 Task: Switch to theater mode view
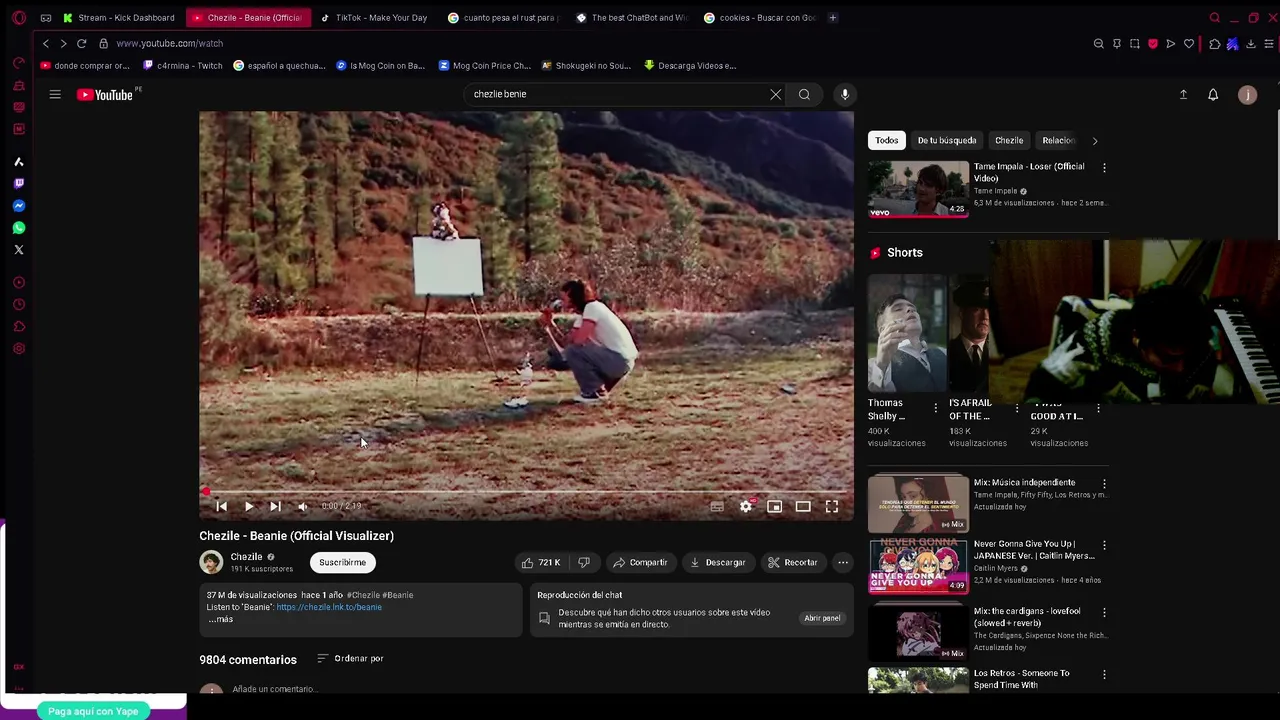coord(803,507)
